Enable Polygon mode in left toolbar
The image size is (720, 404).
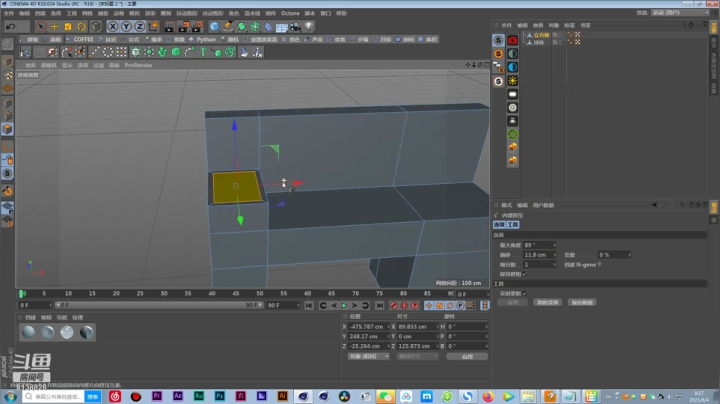[7, 129]
